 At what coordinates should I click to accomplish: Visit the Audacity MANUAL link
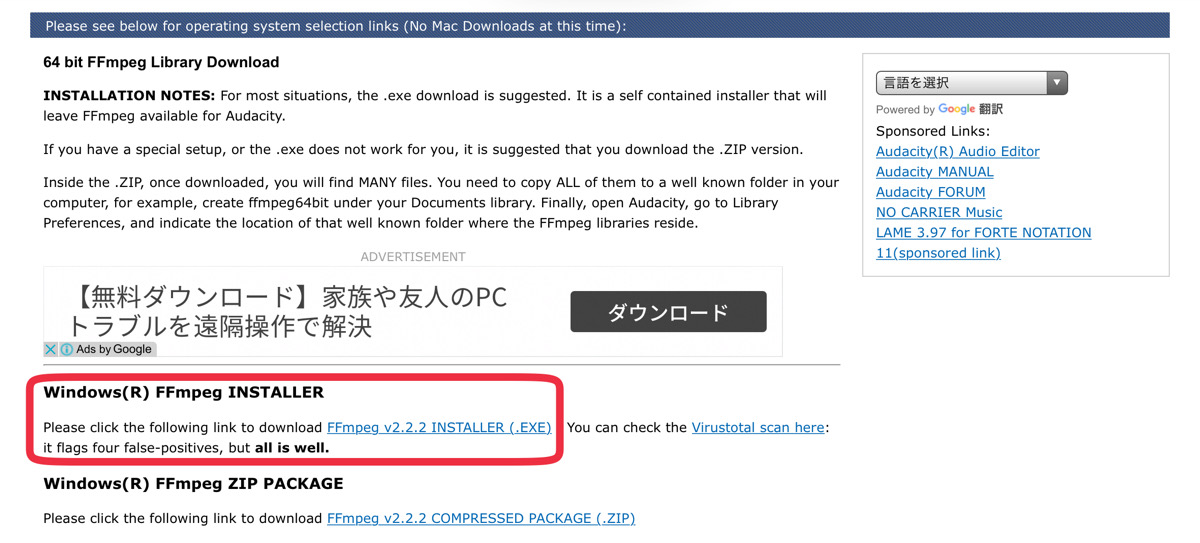pyautogui.click(x=935, y=172)
